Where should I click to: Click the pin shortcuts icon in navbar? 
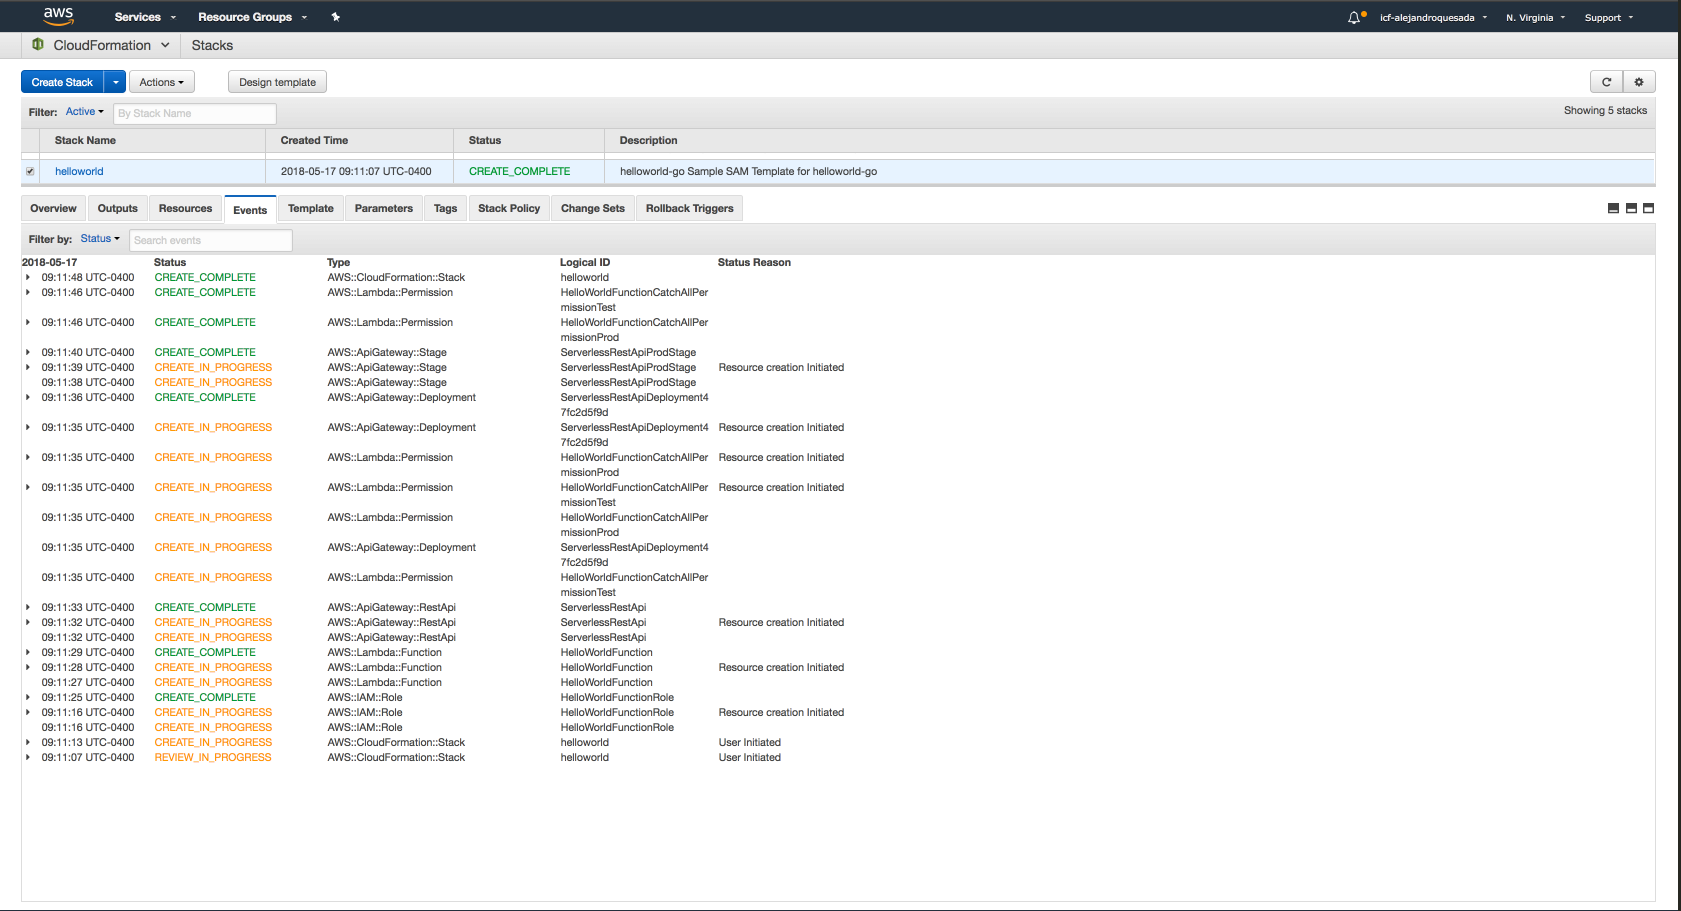(336, 17)
